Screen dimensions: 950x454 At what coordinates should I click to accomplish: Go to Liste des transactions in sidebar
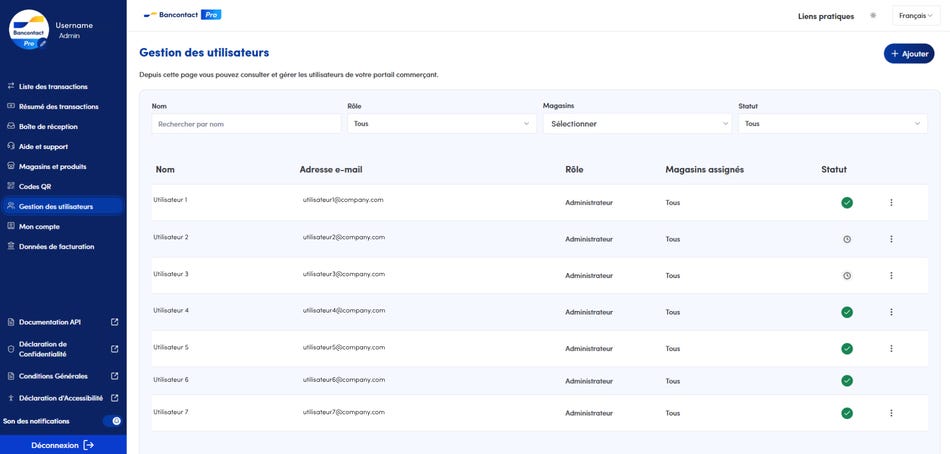(x=53, y=87)
